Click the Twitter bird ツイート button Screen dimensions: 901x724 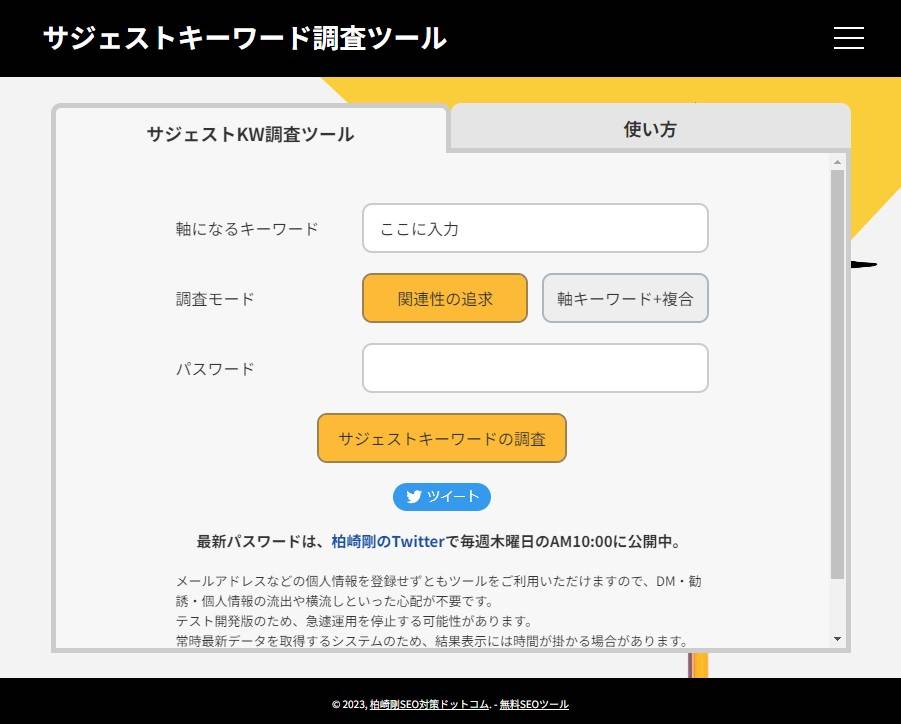[x=442, y=497]
